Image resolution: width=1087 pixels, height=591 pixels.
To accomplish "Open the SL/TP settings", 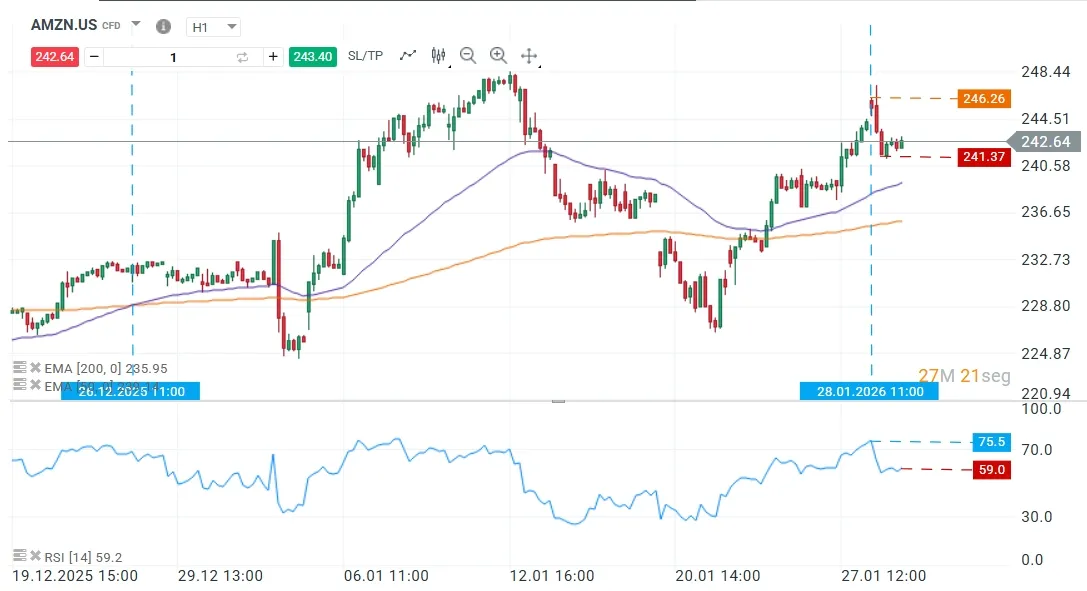I will (365, 56).
